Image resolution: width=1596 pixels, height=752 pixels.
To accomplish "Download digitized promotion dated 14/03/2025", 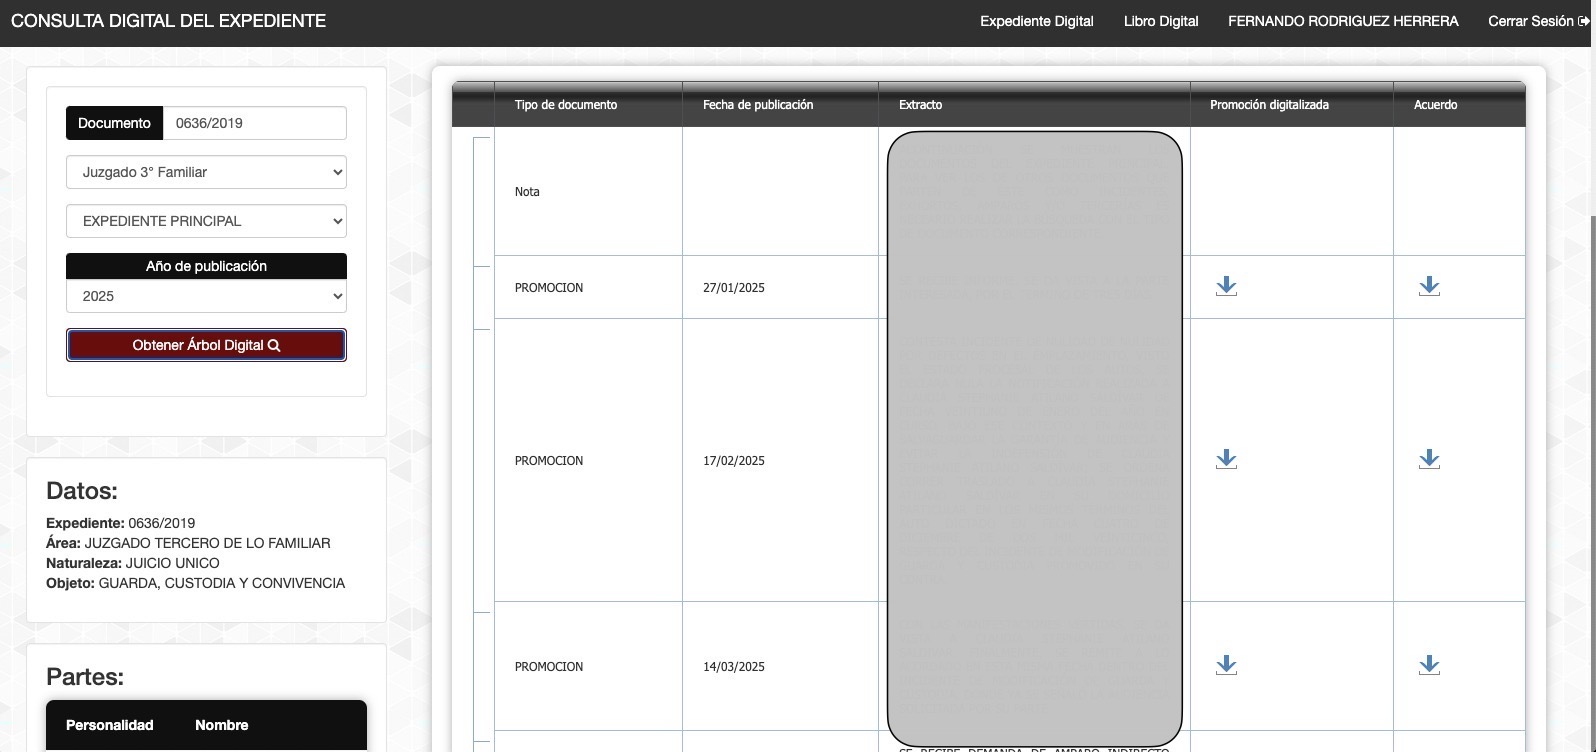I will [x=1226, y=666].
